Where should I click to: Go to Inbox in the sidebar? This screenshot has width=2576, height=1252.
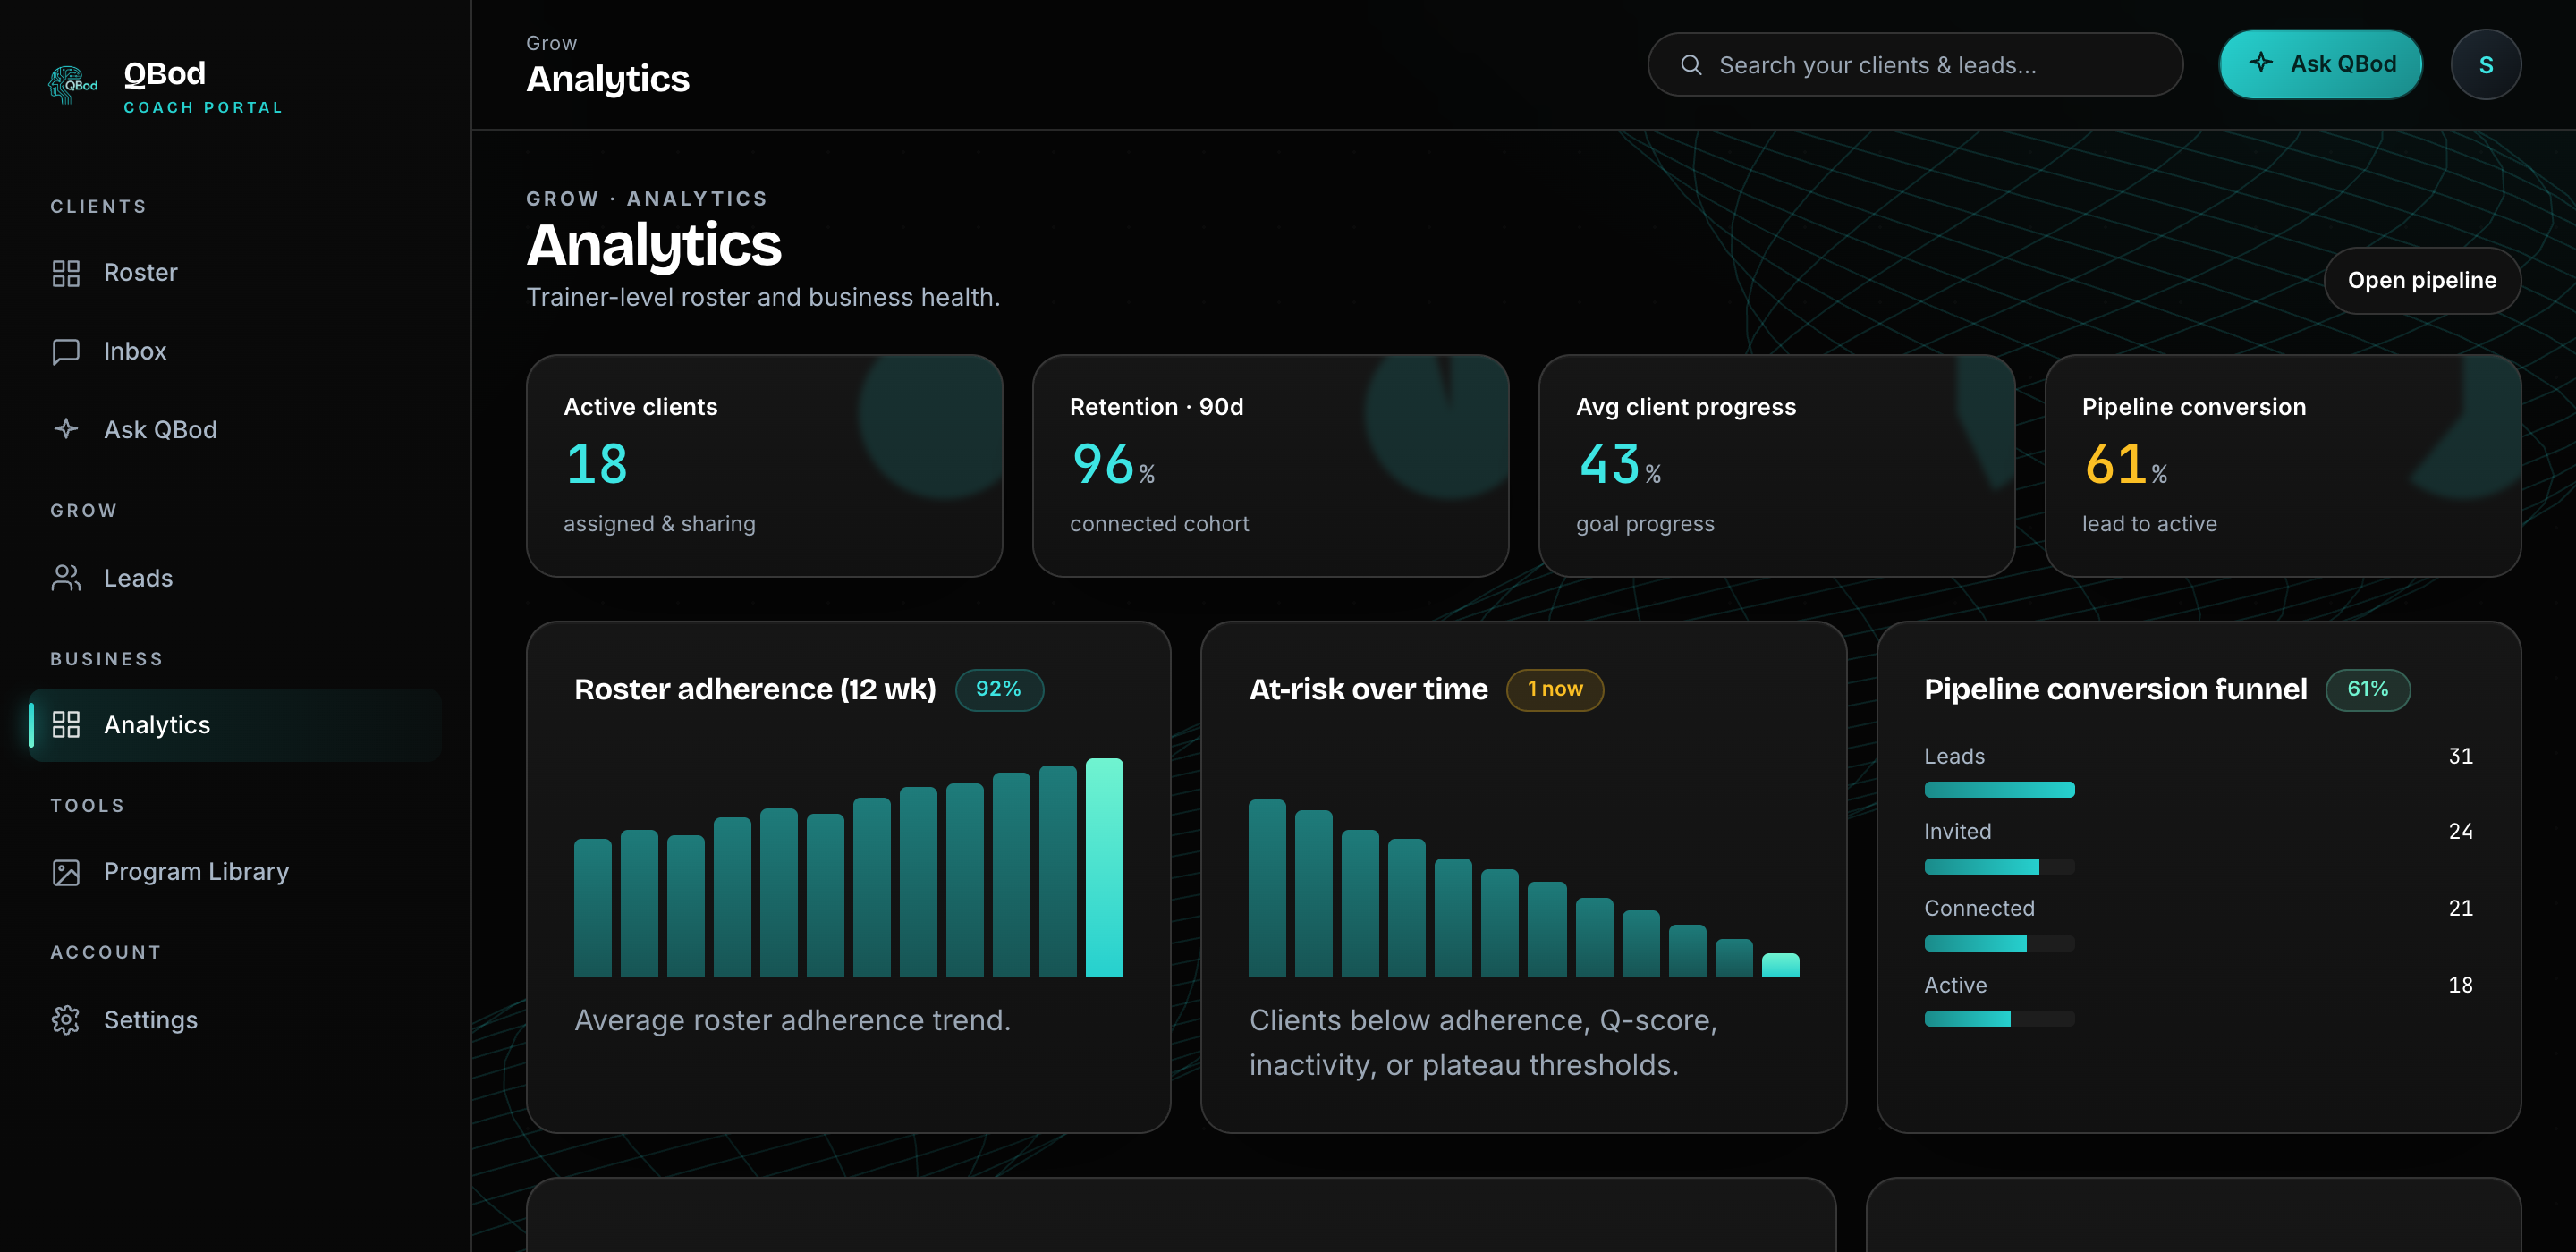pyautogui.click(x=236, y=351)
